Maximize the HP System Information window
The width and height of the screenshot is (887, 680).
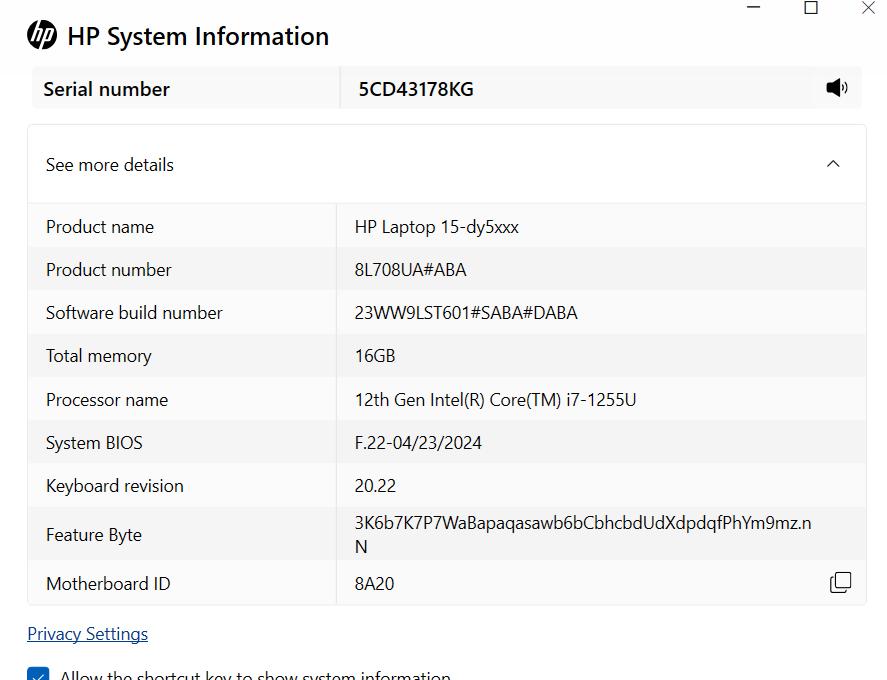tap(811, 8)
